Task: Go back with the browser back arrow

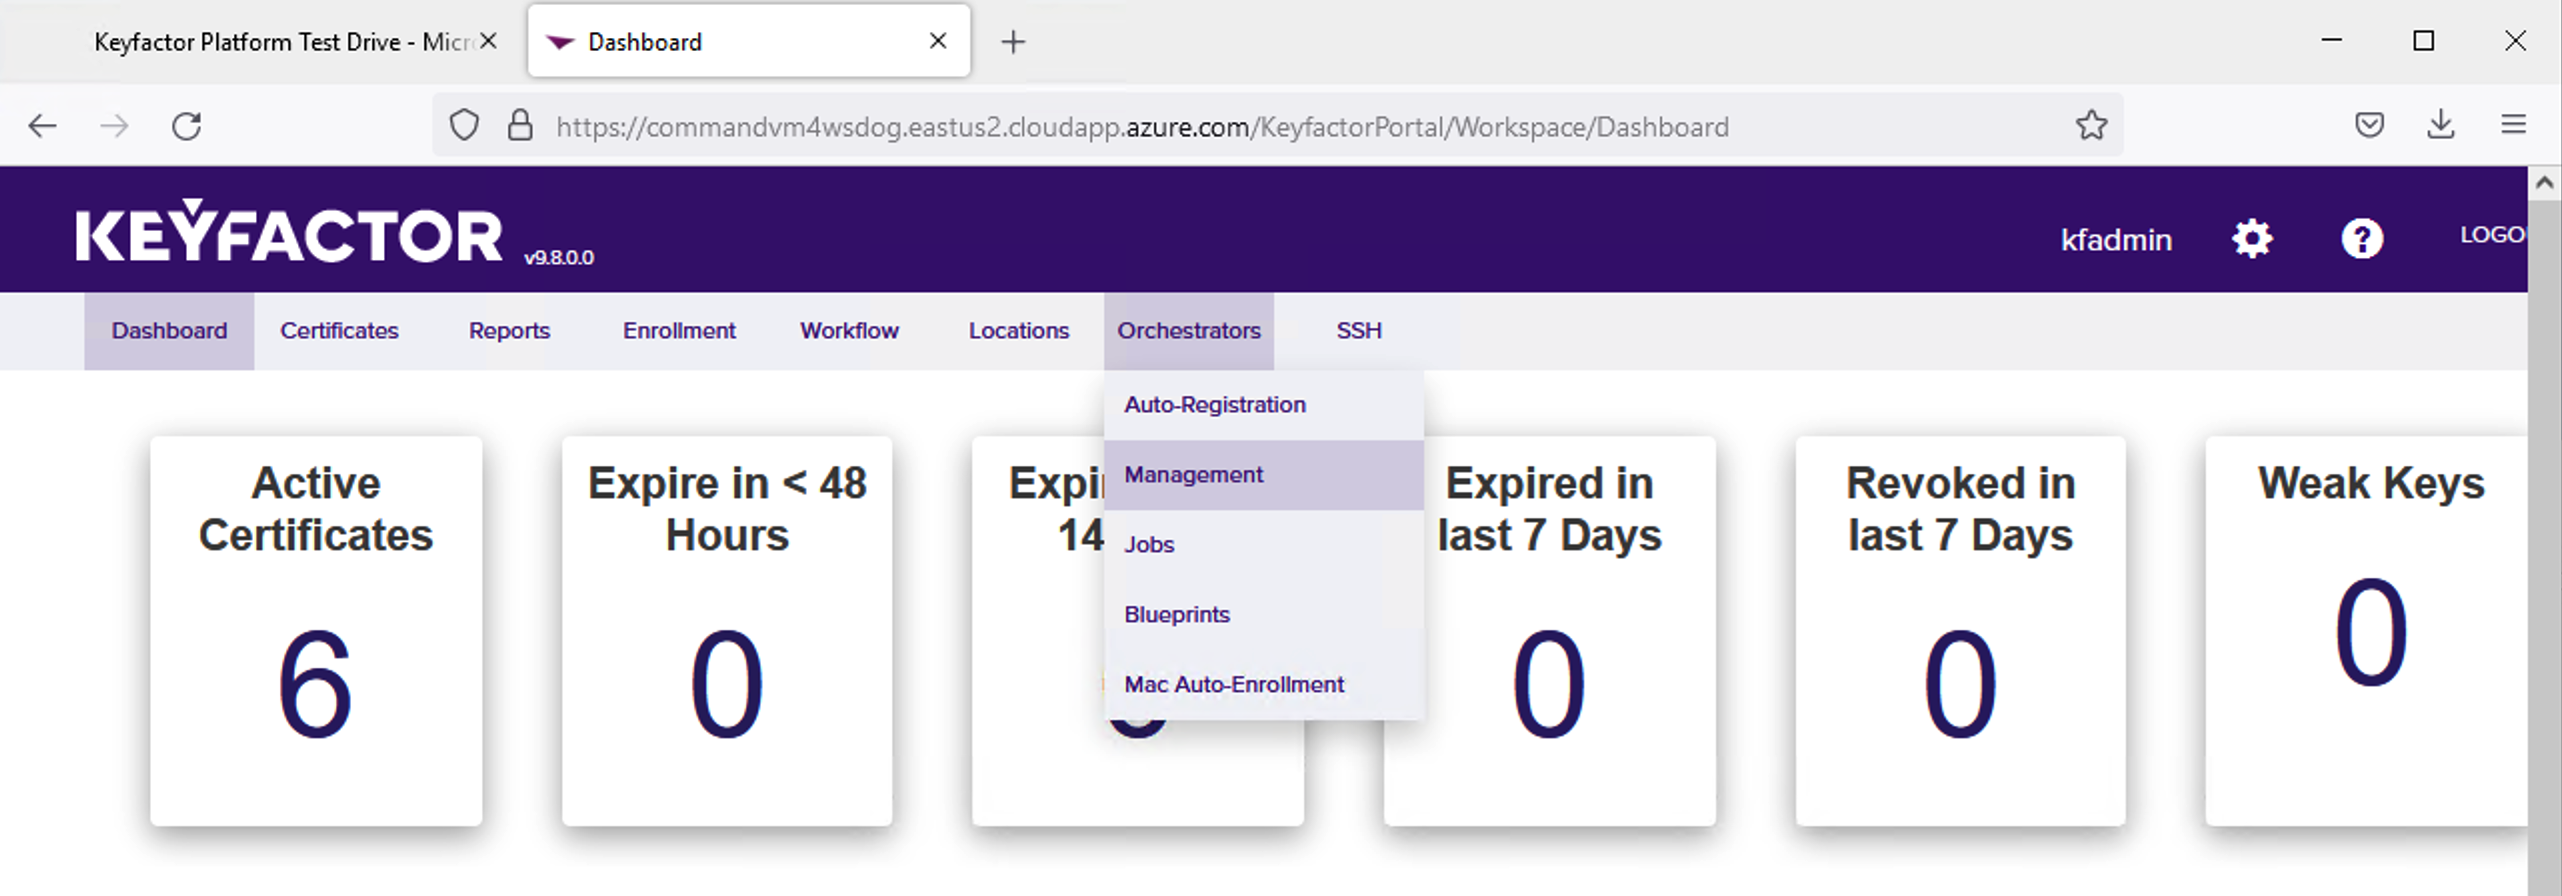Action: pos(43,126)
